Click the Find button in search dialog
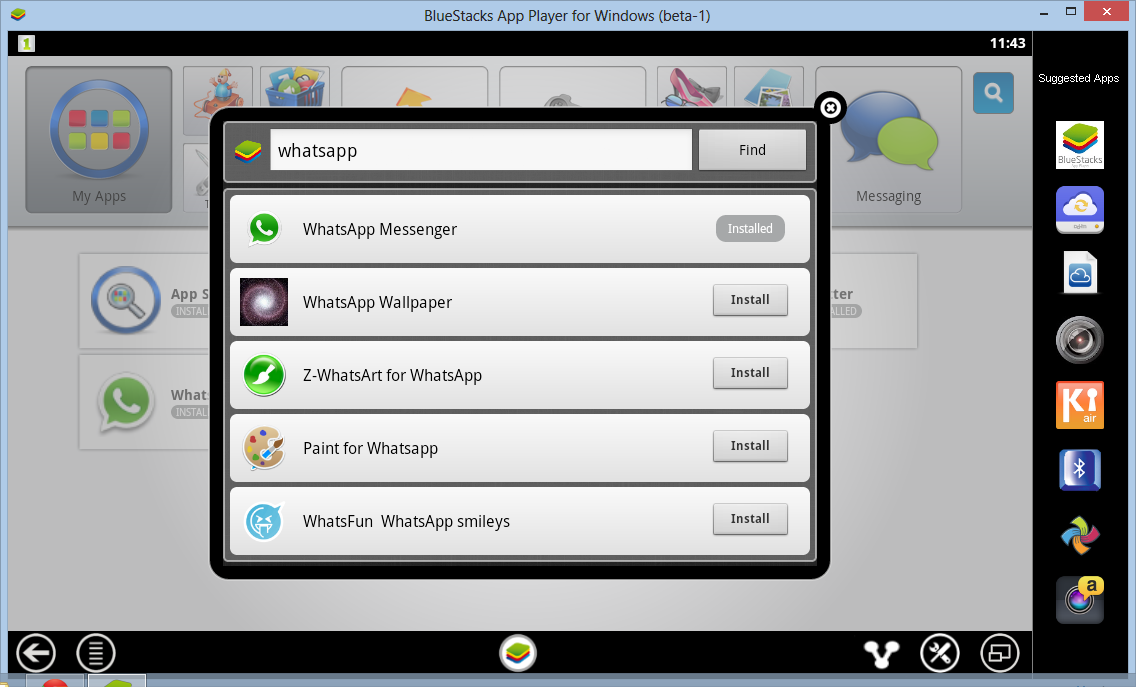Screen dimensions: 1136x687 coord(752,150)
